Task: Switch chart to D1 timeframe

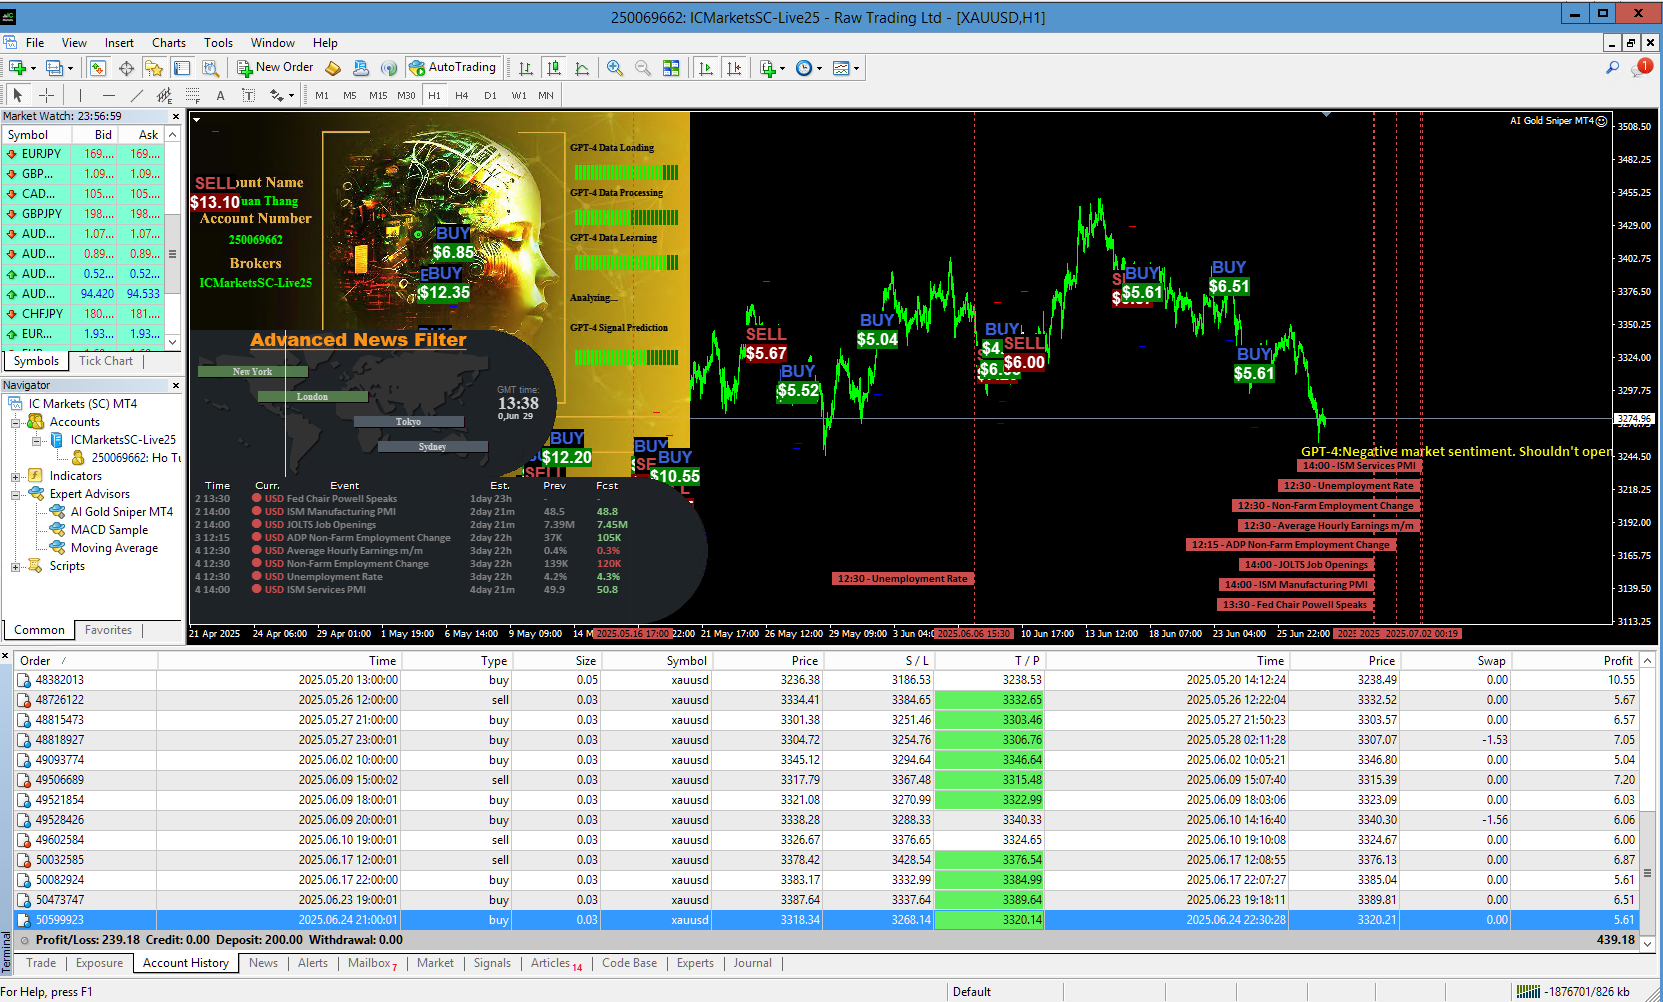Action: click(x=490, y=95)
